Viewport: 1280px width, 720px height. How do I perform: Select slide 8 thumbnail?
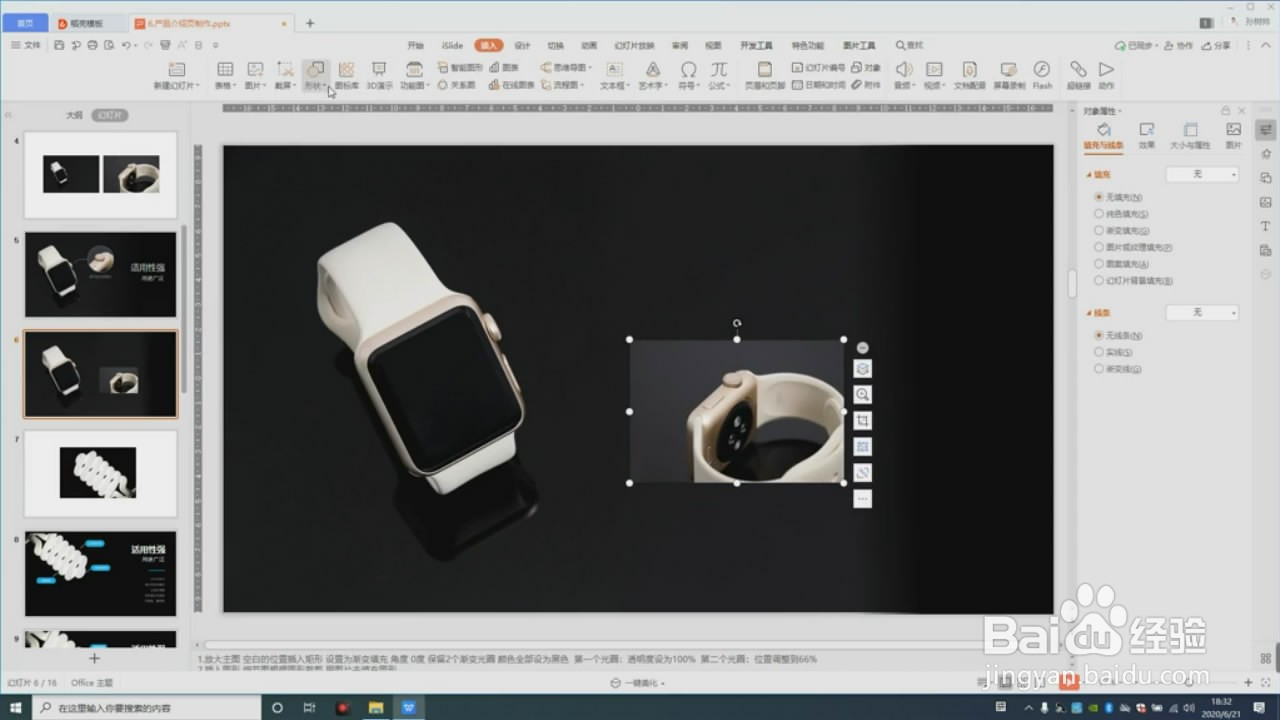100,573
